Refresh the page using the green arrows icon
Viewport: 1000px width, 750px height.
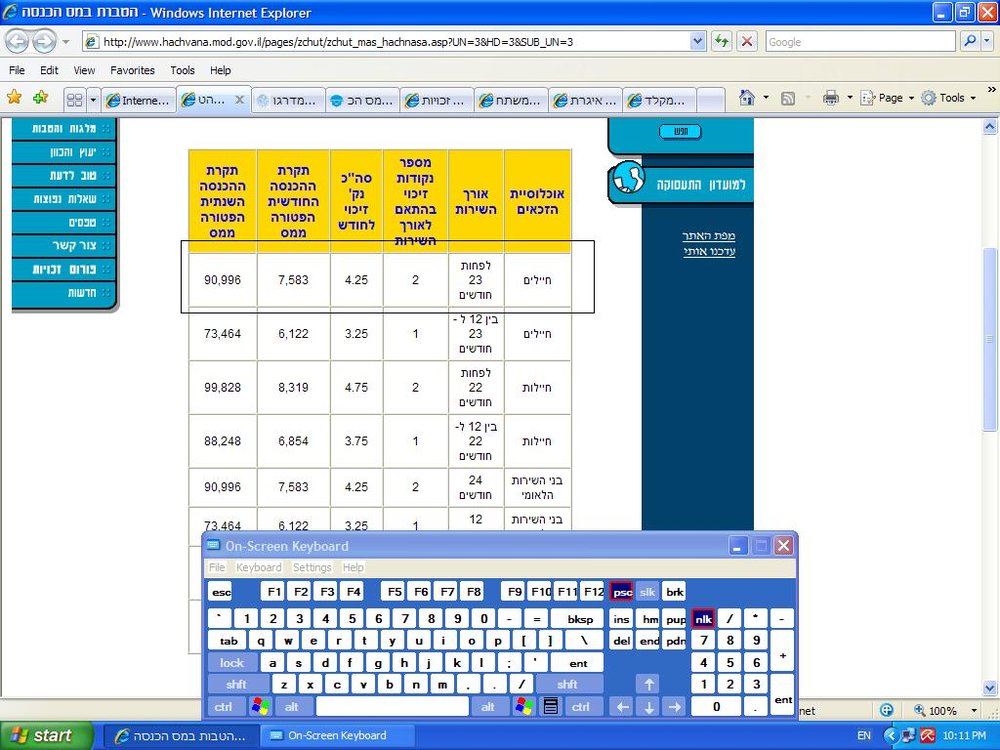[721, 42]
